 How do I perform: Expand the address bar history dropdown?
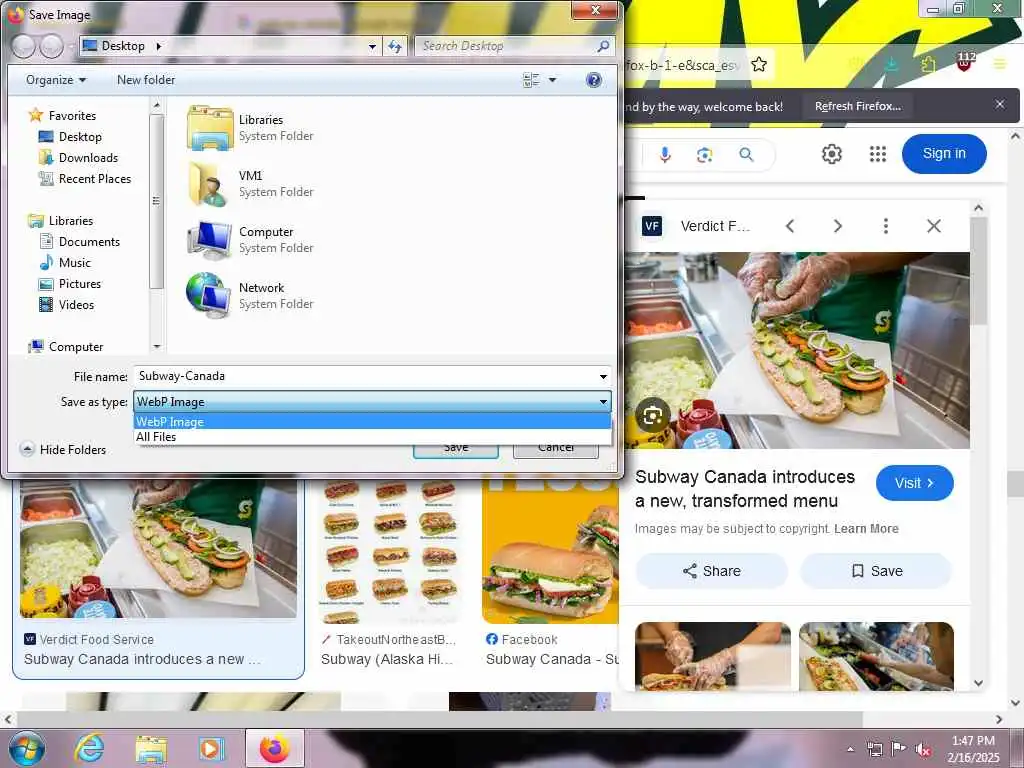[x=372, y=46]
